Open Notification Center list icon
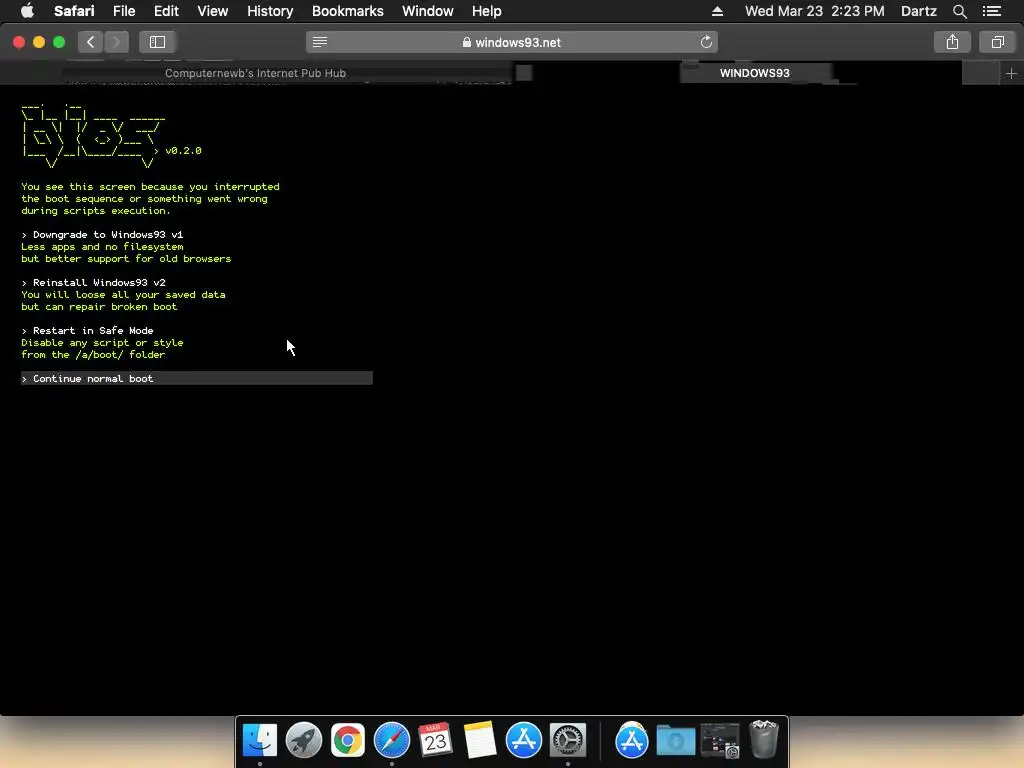This screenshot has height=768, width=1024. [x=991, y=11]
